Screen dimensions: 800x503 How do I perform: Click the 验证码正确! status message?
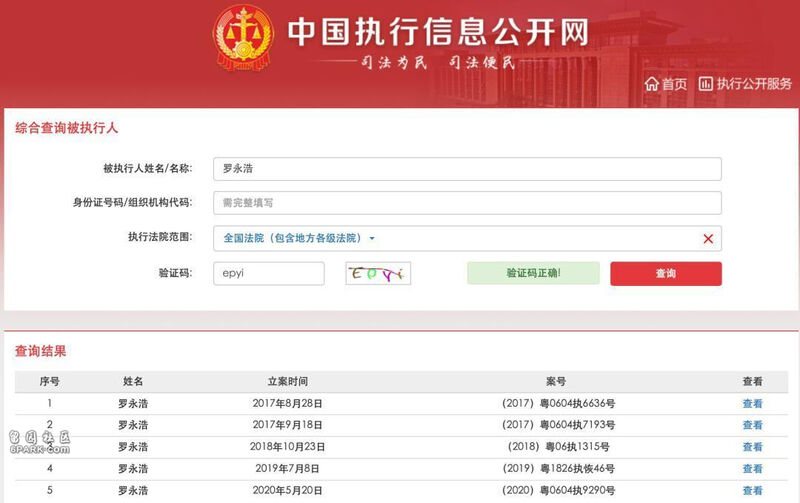[533, 273]
